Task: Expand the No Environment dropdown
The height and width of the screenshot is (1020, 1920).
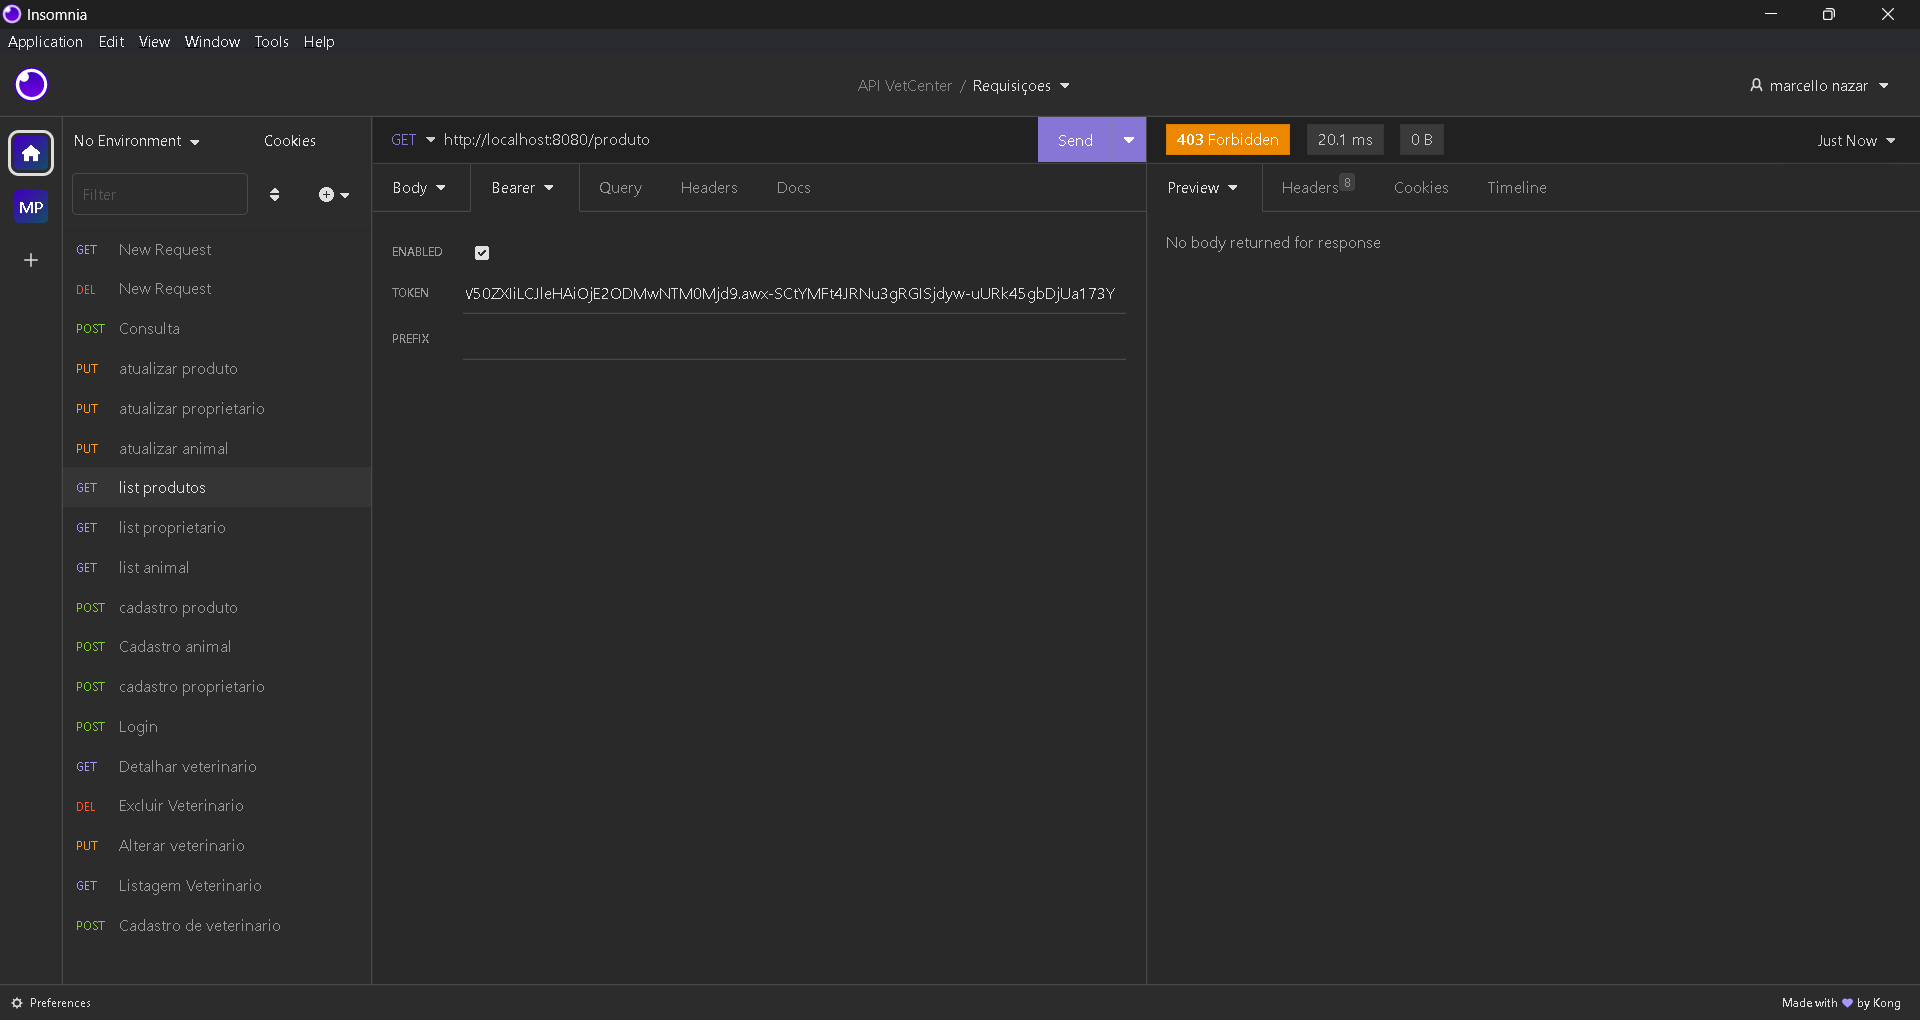Action: (x=137, y=141)
